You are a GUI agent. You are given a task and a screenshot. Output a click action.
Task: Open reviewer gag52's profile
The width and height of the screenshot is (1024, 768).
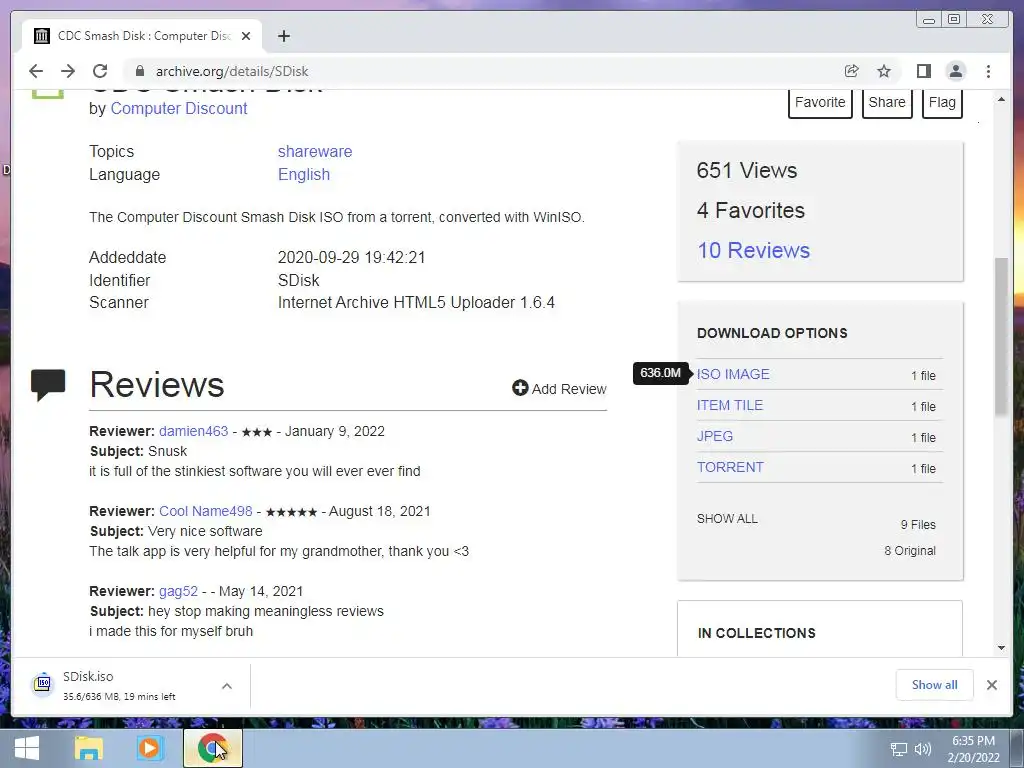pyautogui.click(x=178, y=591)
